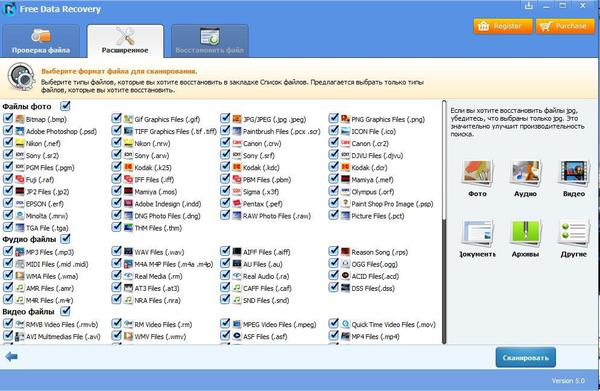Screen dimensions: 600x391
Task: Click the JPG/JPEG file type icon
Action: coord(237,119)
